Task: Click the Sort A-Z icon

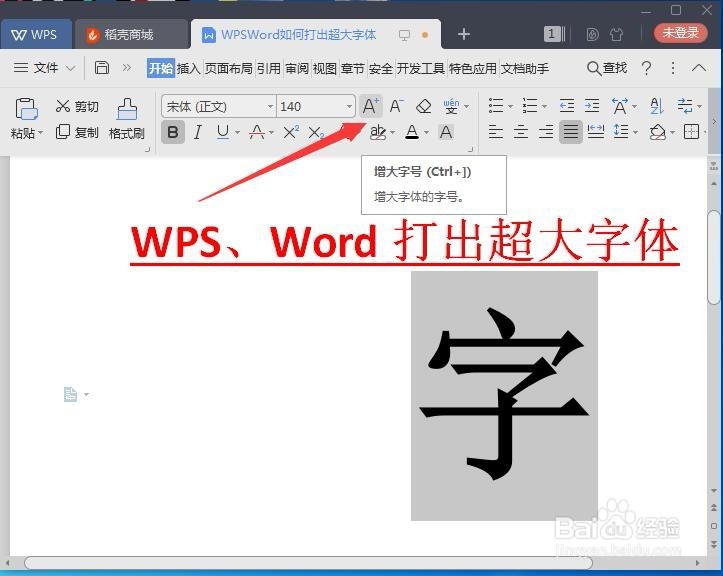Action: tap(657, 106)
